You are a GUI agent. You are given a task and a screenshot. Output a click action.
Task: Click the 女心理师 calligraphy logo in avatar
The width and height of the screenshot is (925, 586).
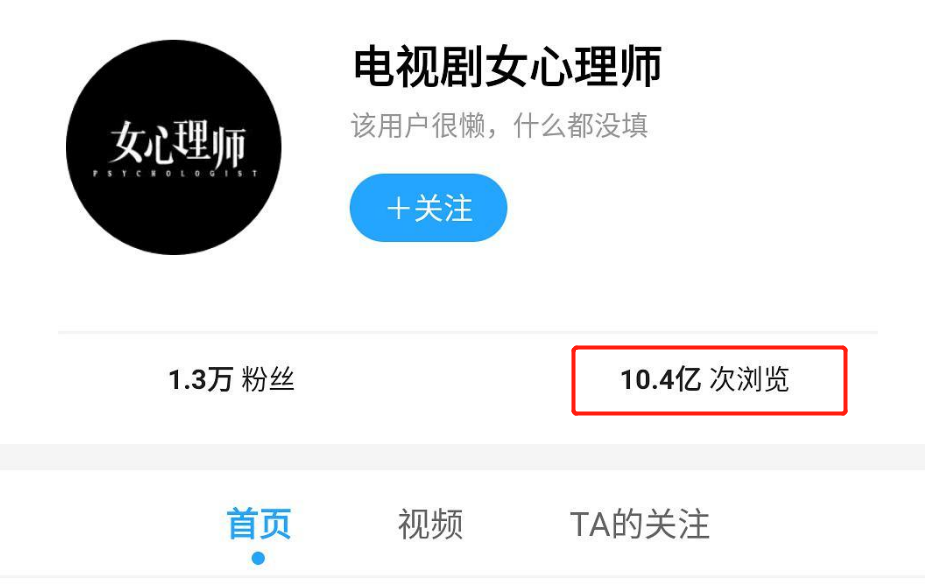[x=177, y=143]
